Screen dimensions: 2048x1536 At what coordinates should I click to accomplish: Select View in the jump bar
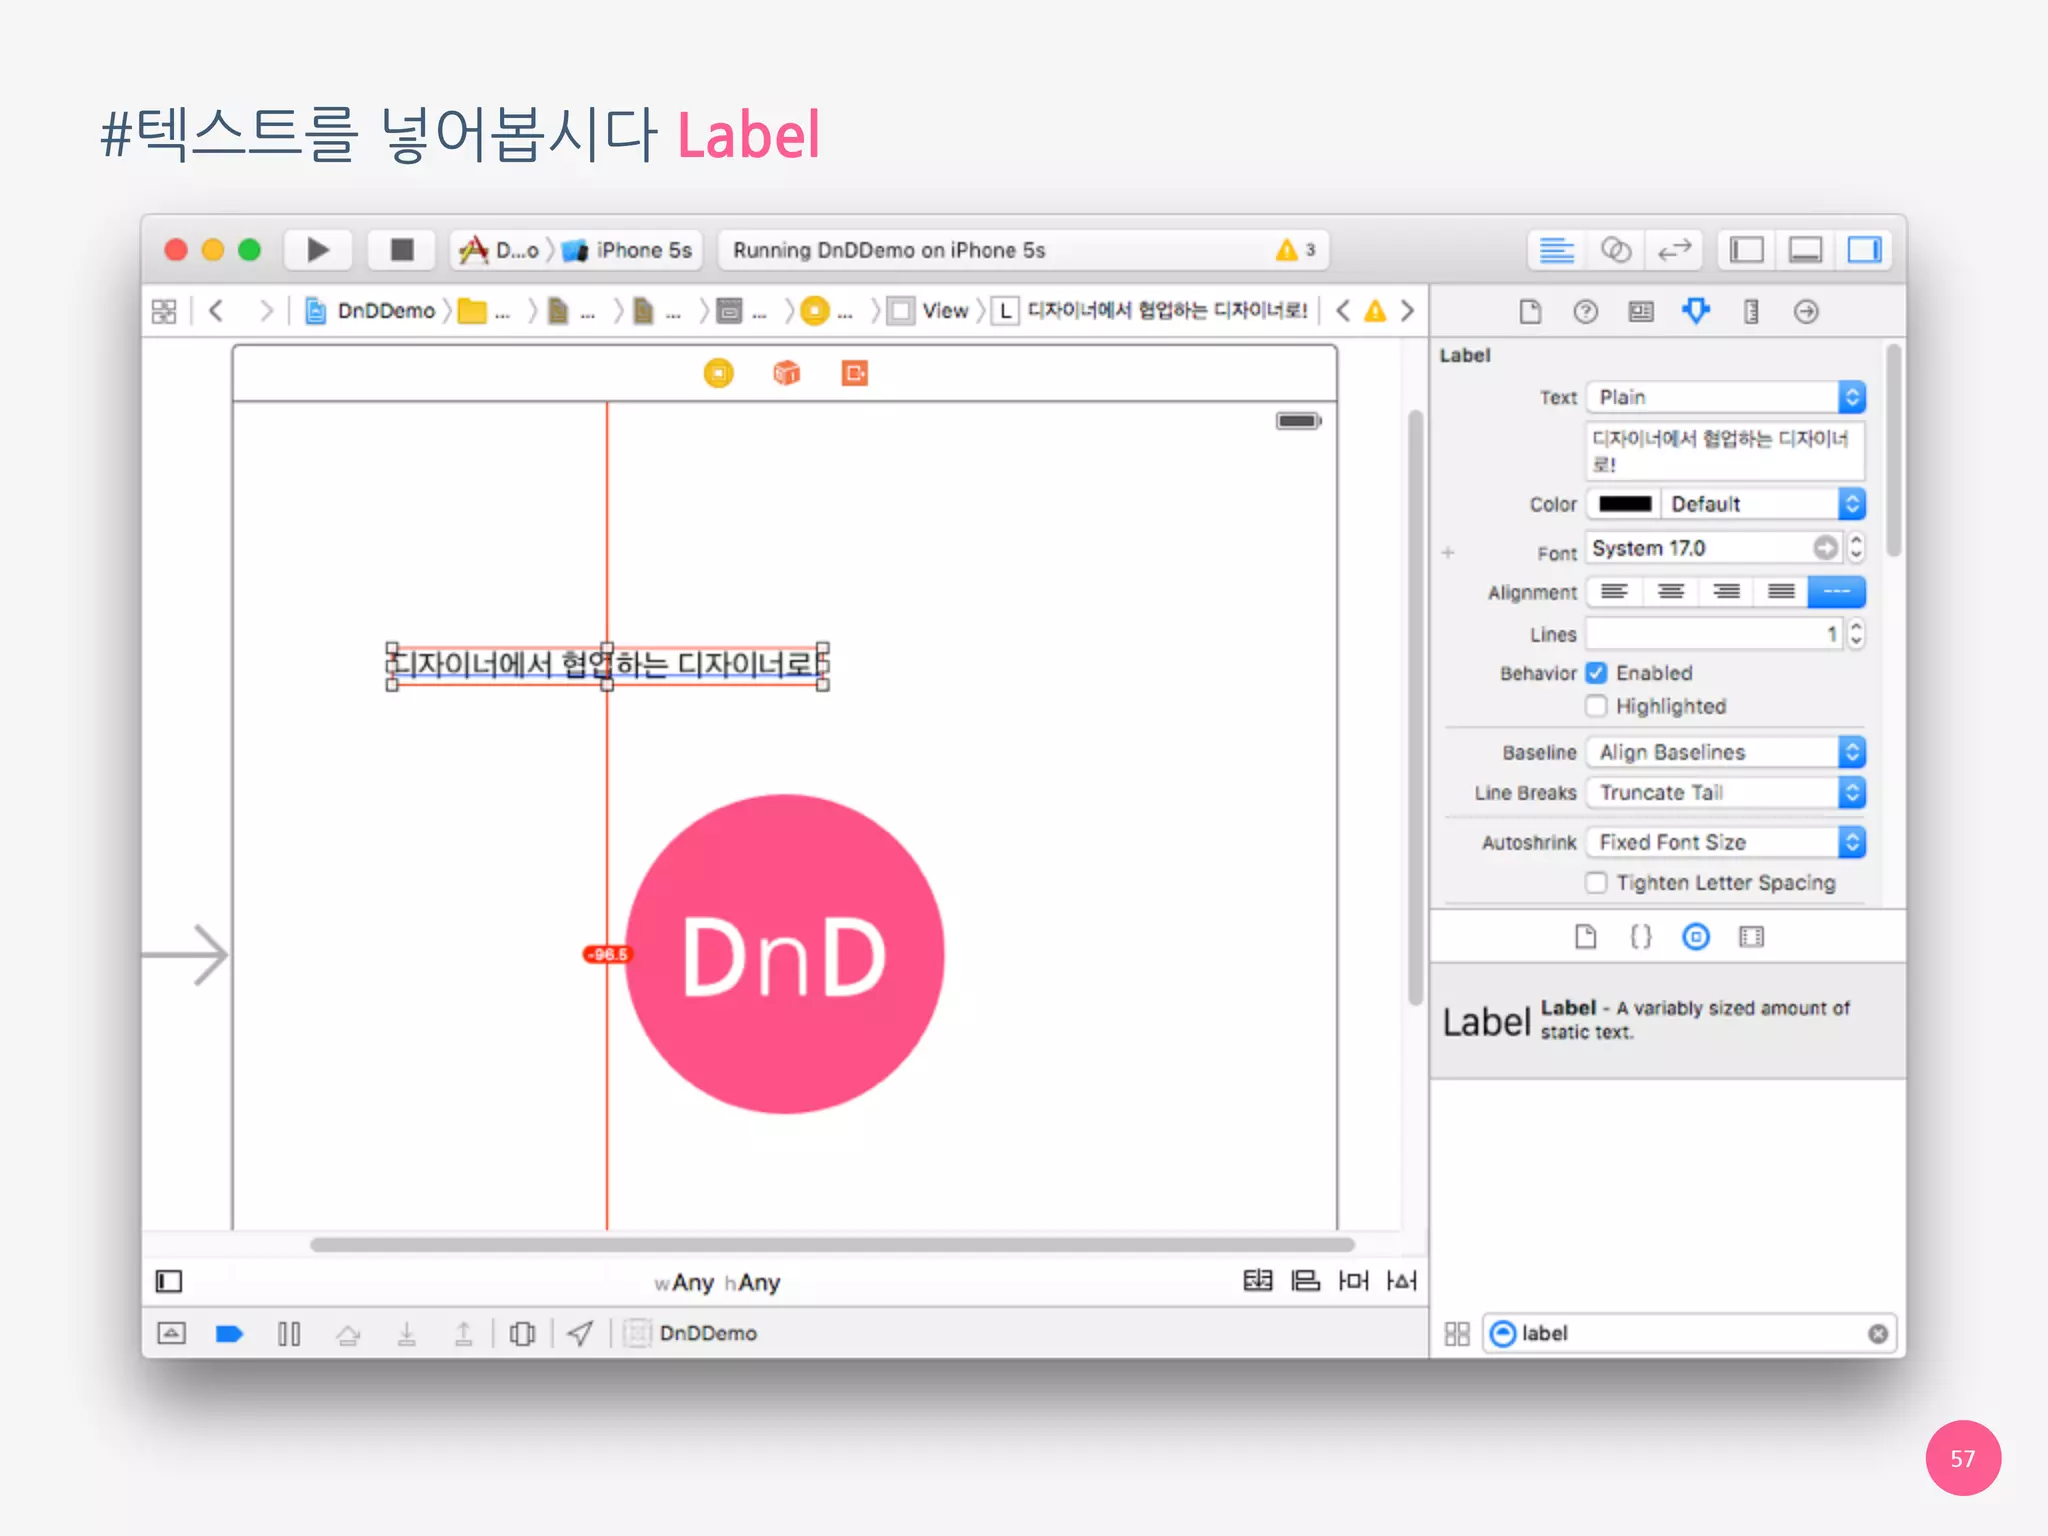(x=930, y=311)
